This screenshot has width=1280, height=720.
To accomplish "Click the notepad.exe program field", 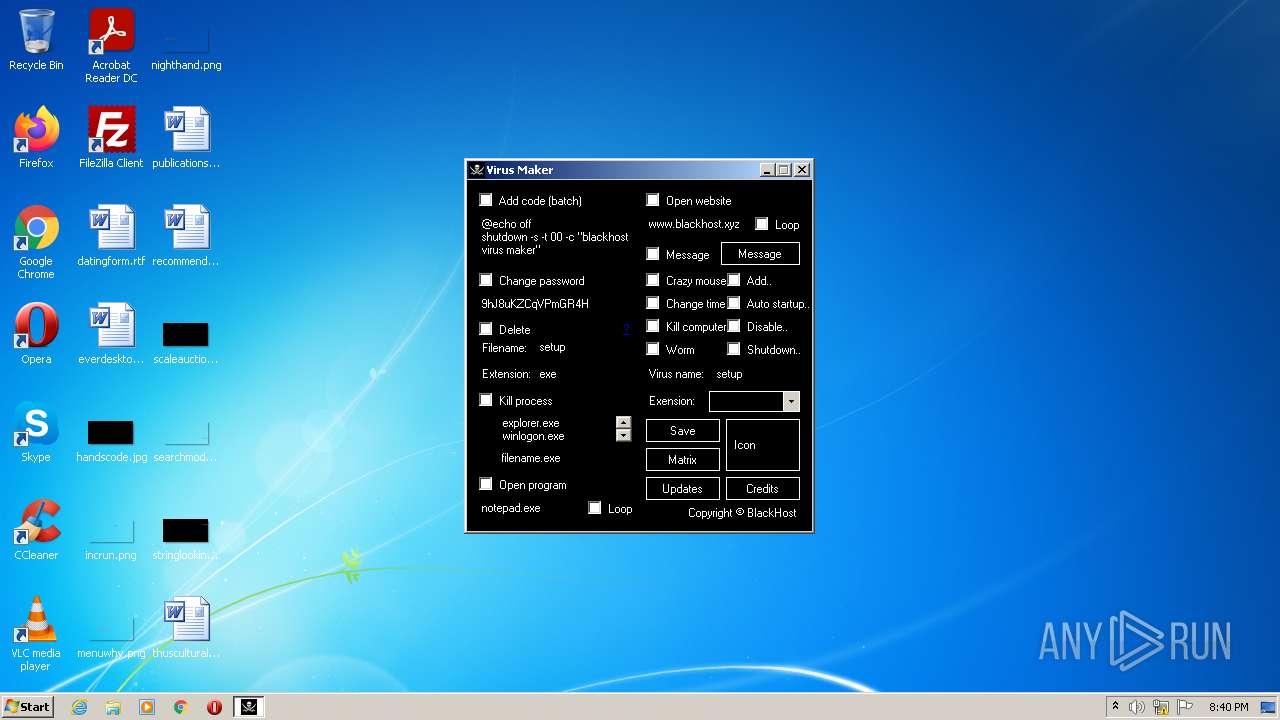I will (x=511, y=508).
